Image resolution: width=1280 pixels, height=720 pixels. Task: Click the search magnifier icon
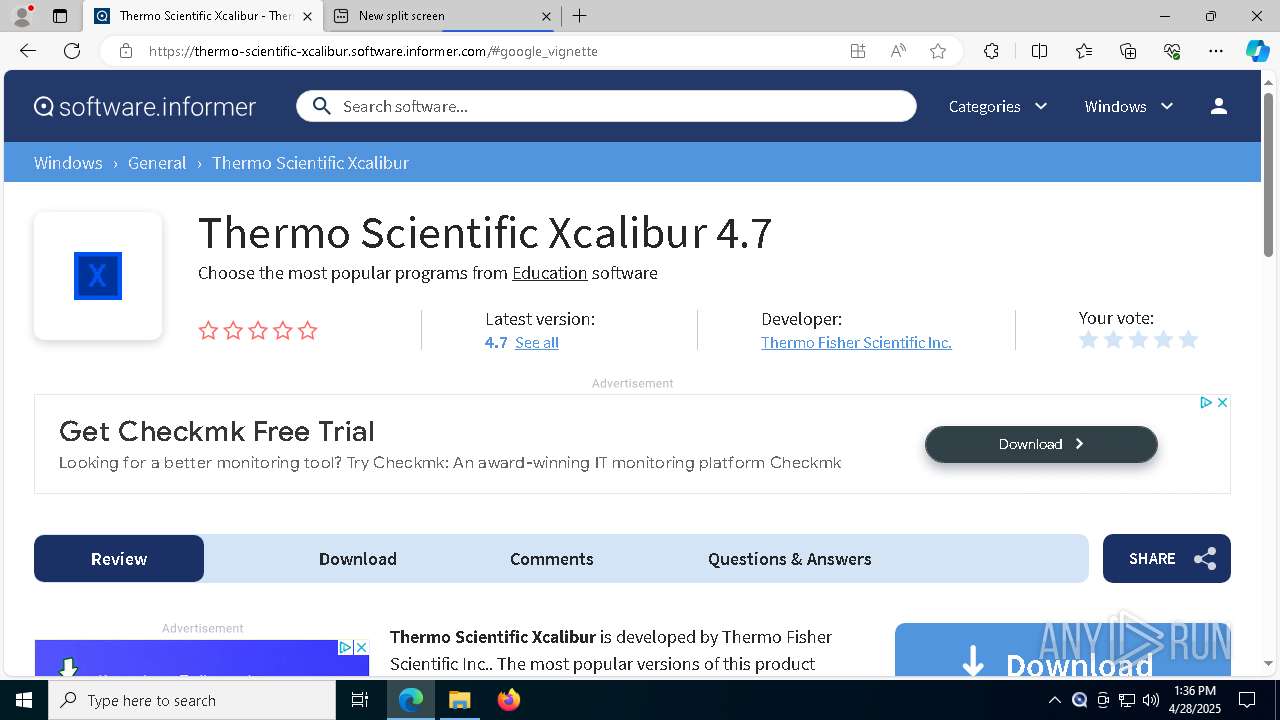point(321,106)
